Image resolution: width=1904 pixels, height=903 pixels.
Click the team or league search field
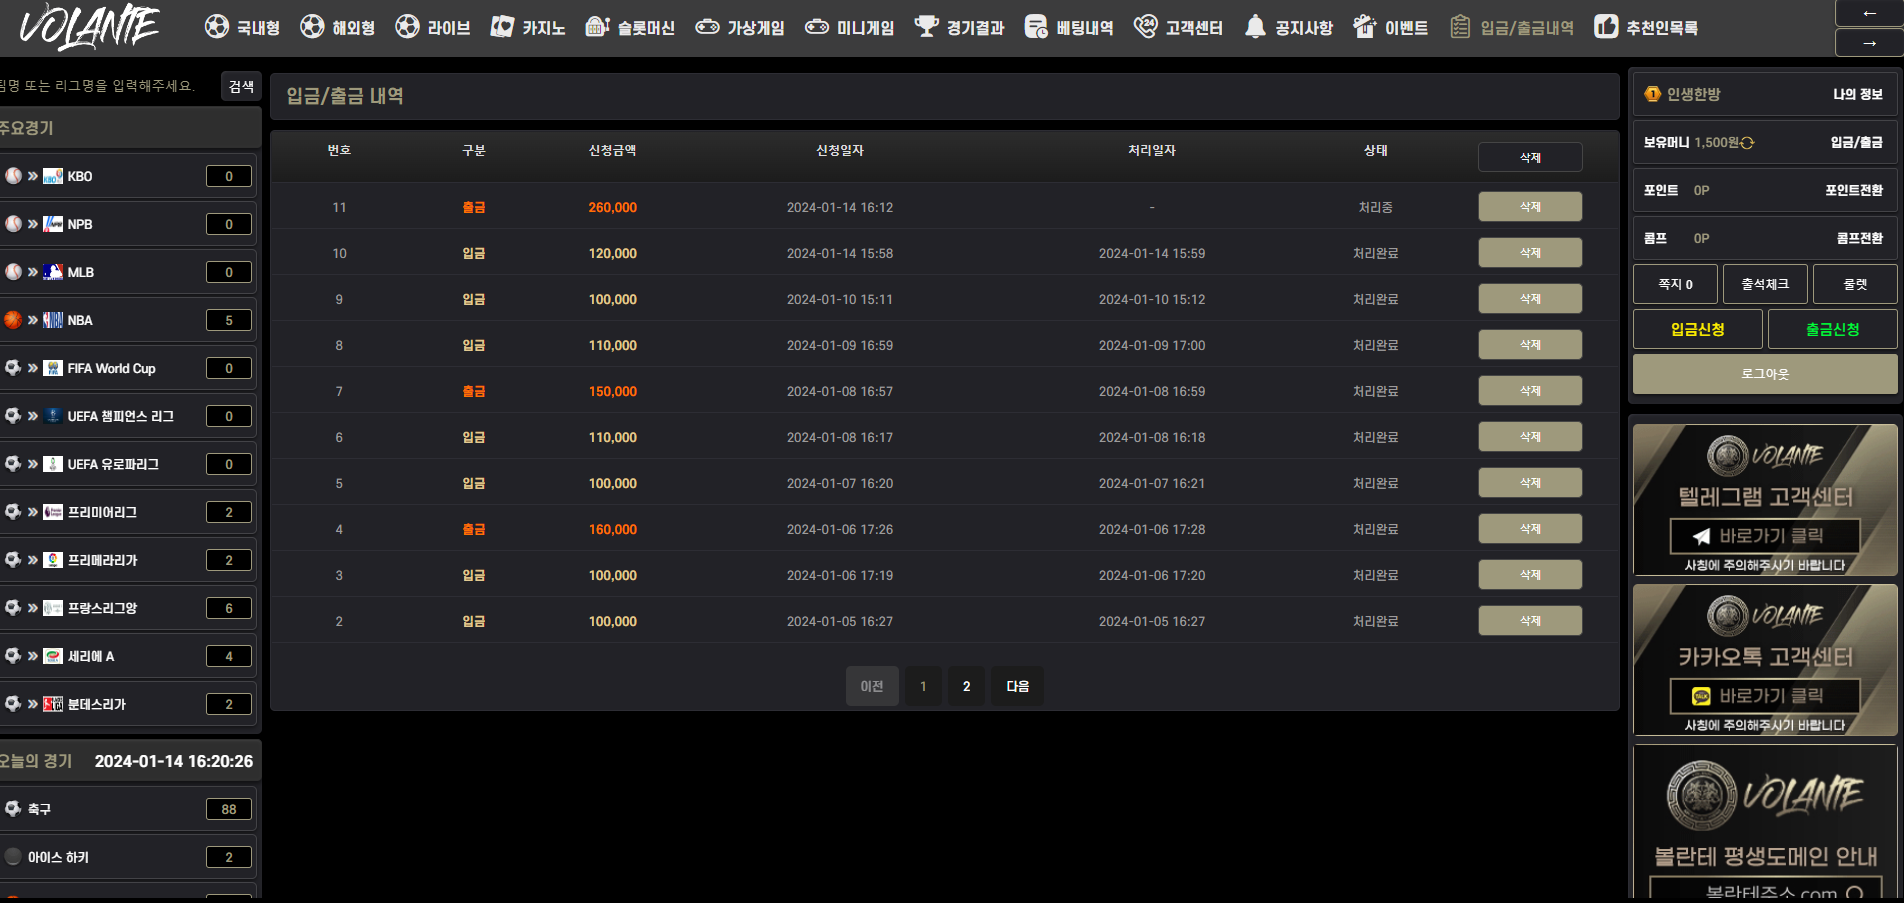(x=105, y=86)
